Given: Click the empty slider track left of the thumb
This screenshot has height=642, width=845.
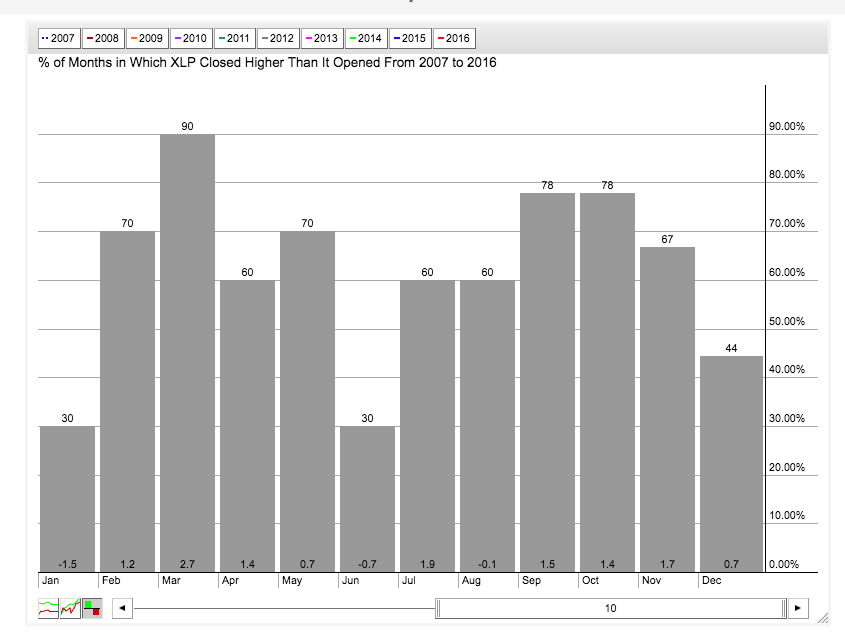Looking at the screenshot, I should click(x=285, y=608).
